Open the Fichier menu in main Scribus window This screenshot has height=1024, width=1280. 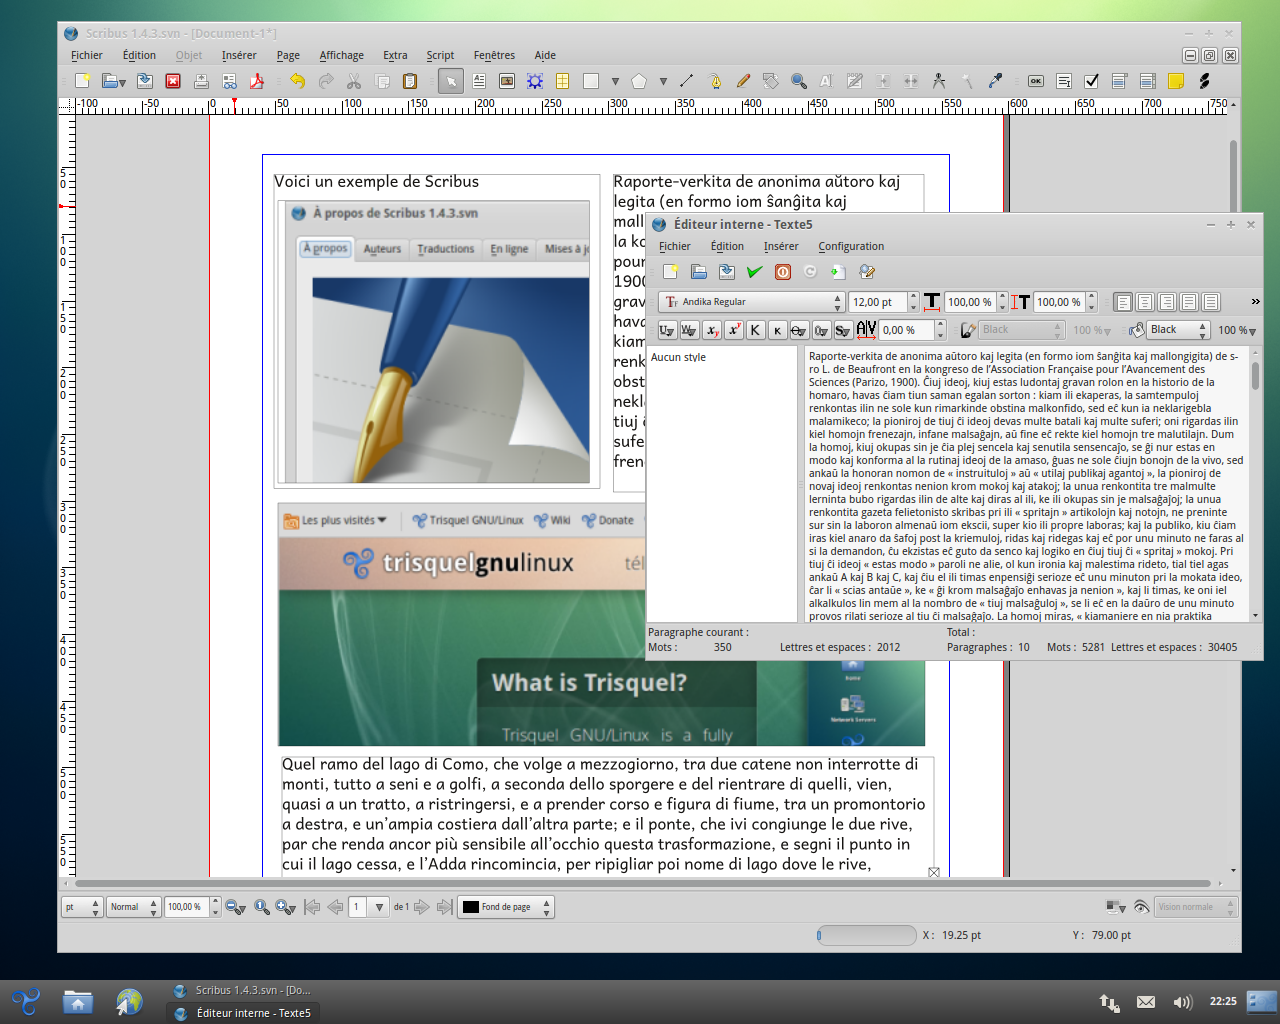(x=87, y=55)
